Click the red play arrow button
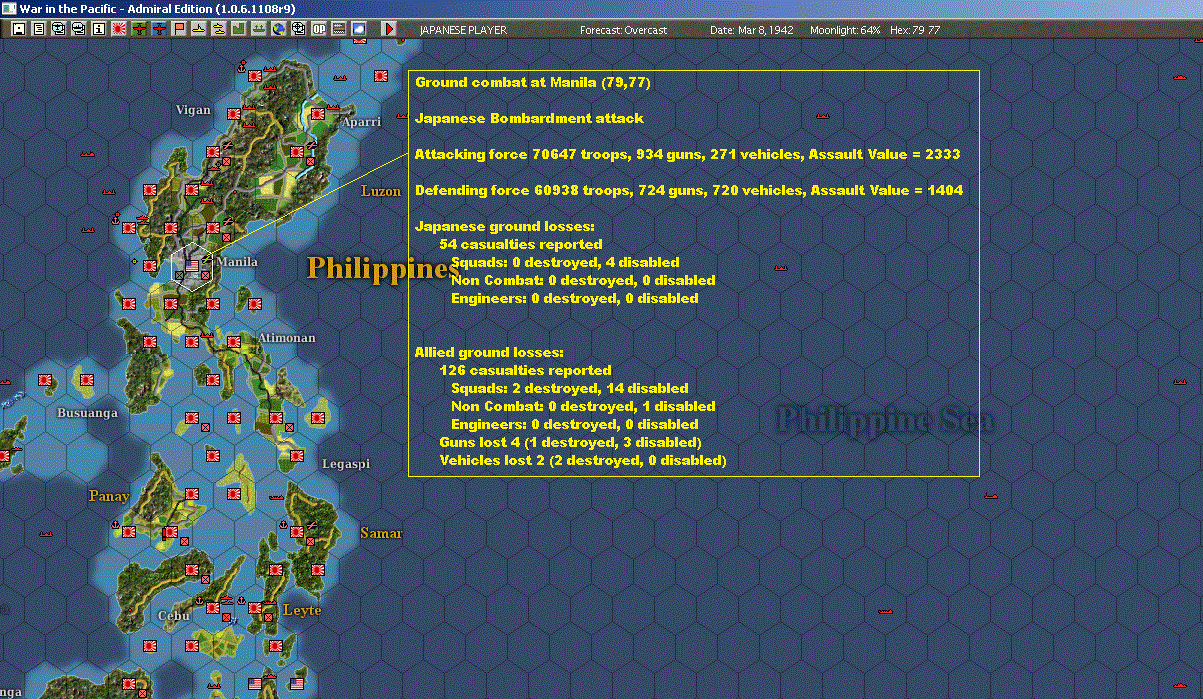 389,29
